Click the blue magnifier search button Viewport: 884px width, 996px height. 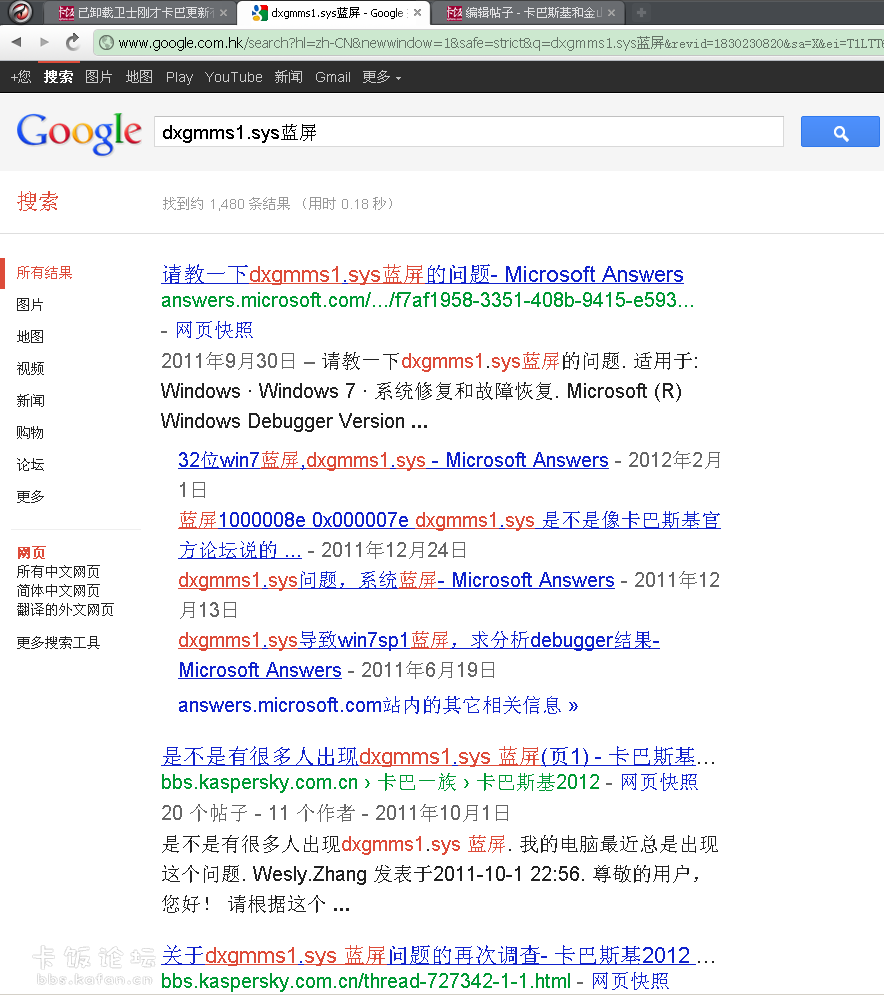click(x=840, y=132)
